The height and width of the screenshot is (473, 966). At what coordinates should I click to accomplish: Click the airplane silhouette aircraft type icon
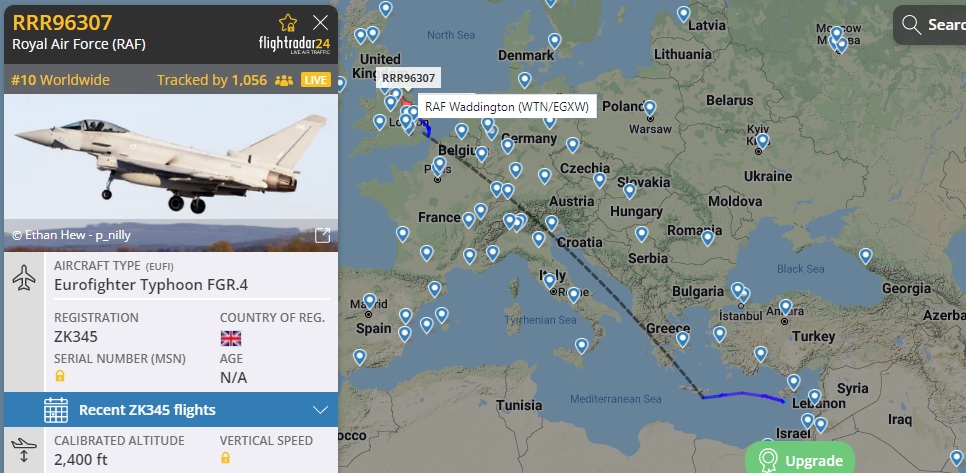24,278
